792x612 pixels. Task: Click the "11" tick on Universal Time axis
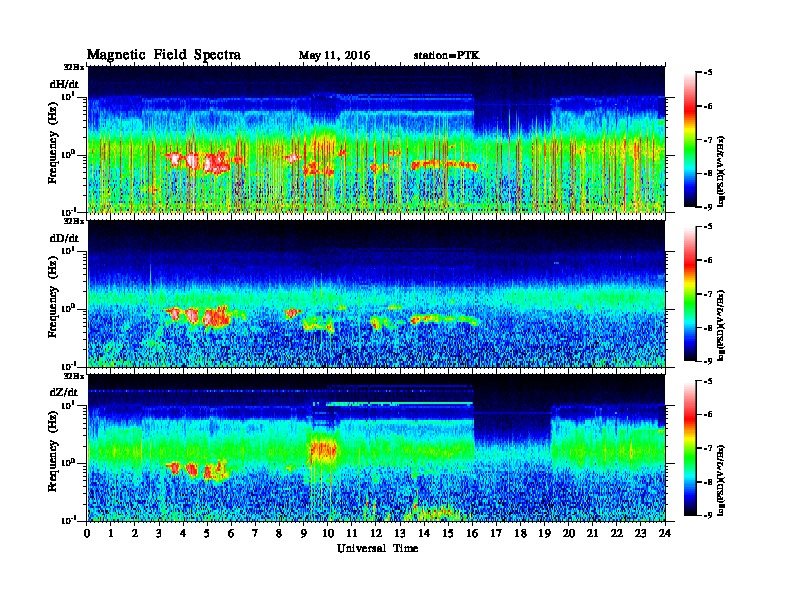(x=352, y=533)
